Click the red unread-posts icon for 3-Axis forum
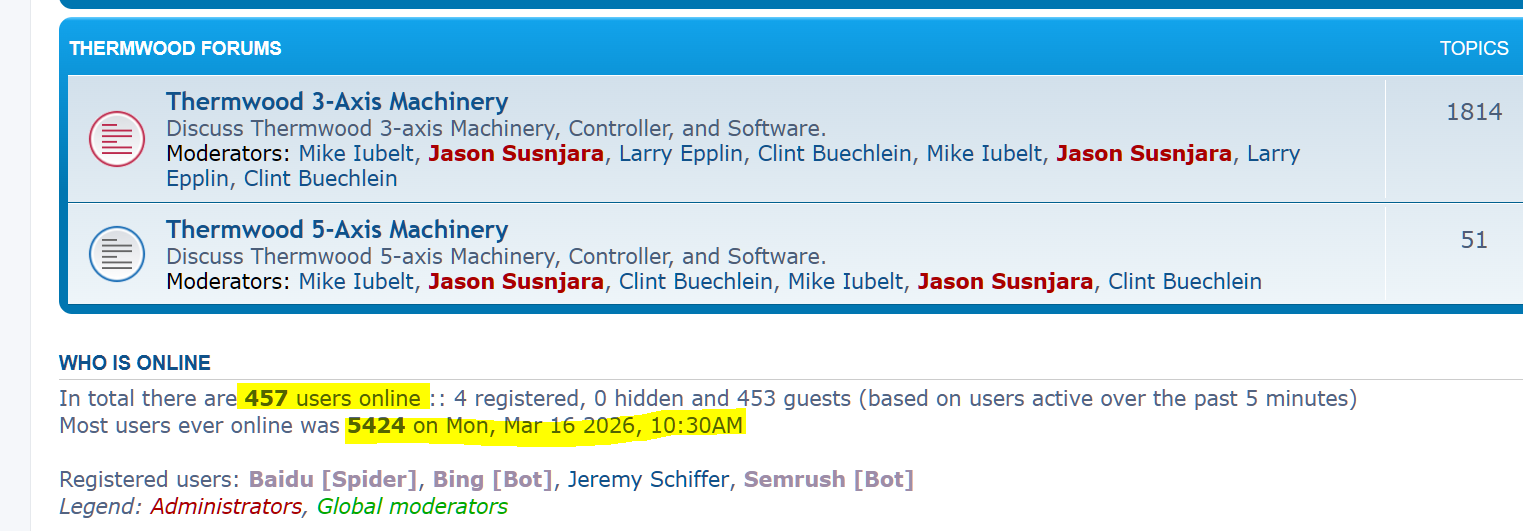This screenshot has width=1523, height=531. click(x=118, y=139)
